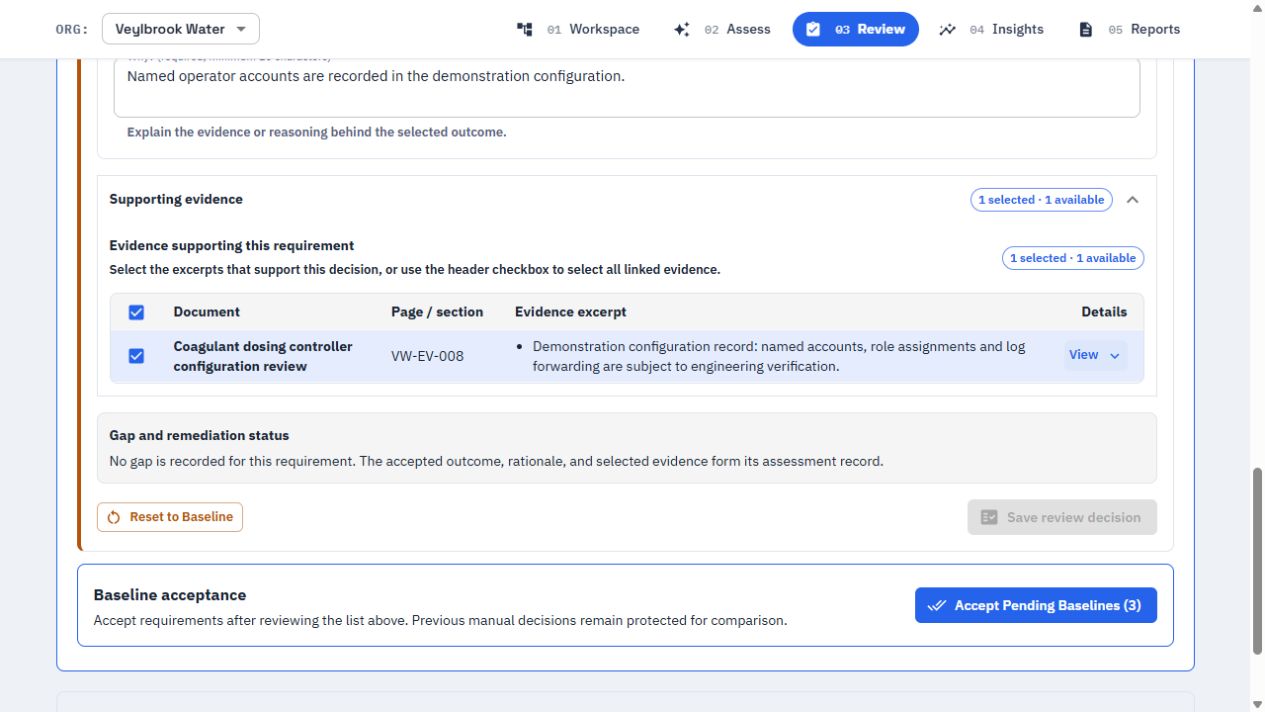Click the 'Evidence supporting this requirement' subheading

[232, 246]
